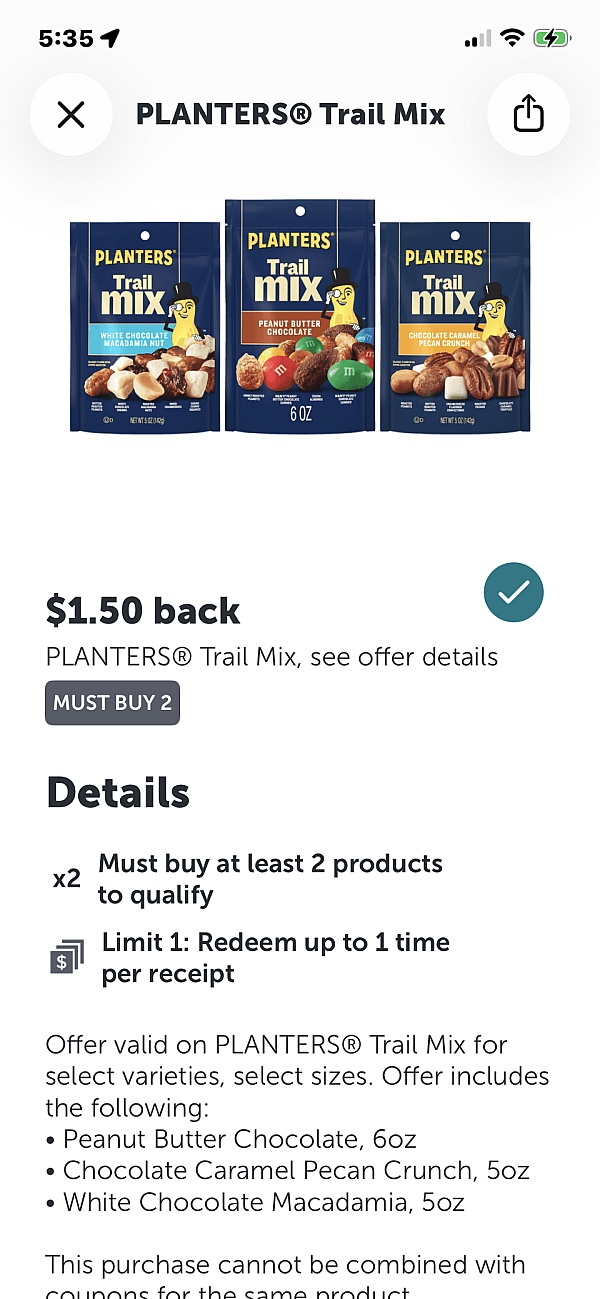
Task: Toggle the teal checkmark to unselect offer
Action: (513, 593)
